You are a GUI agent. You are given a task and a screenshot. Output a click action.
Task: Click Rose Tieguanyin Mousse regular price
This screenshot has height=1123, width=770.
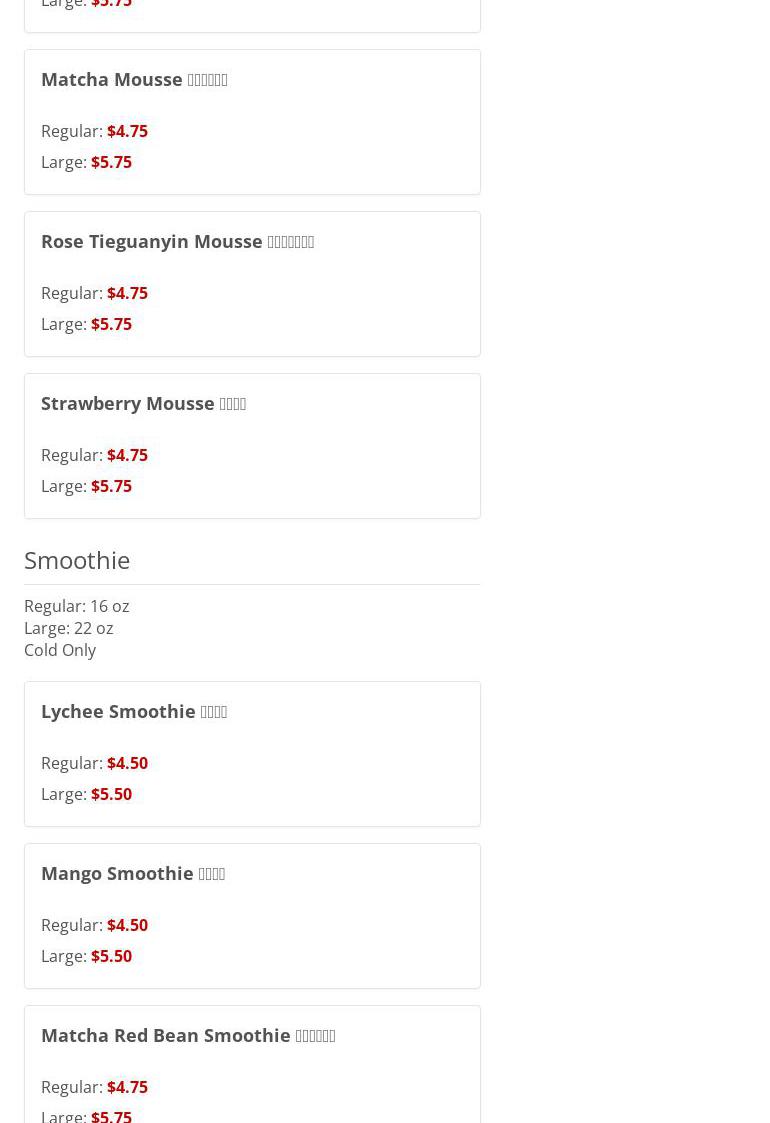pos(127,293)
